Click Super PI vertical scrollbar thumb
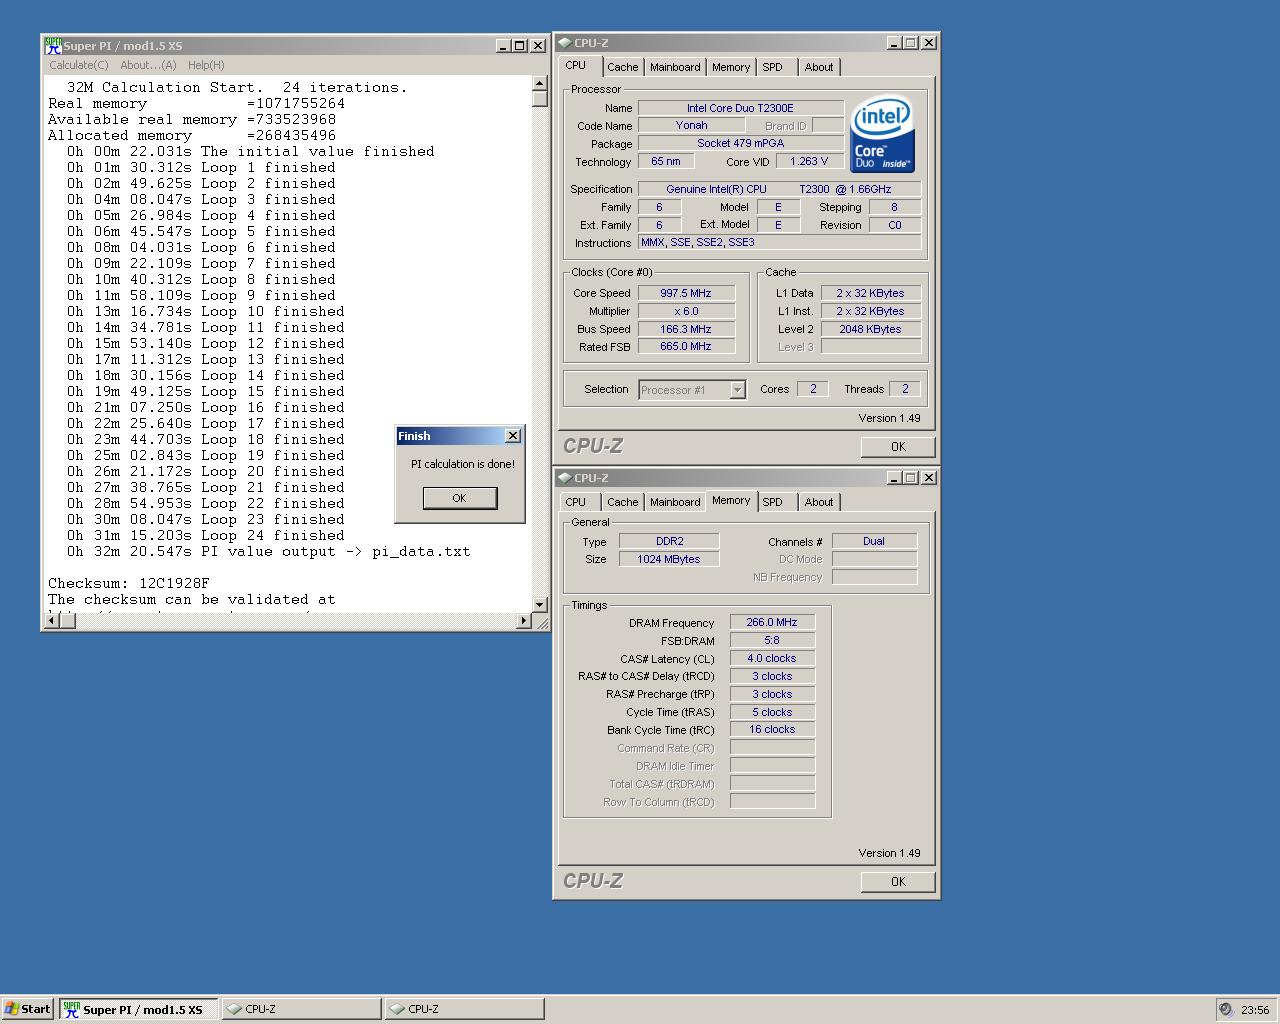Viewport: 1280px width, 1024px height. click(x=540, y=98)
